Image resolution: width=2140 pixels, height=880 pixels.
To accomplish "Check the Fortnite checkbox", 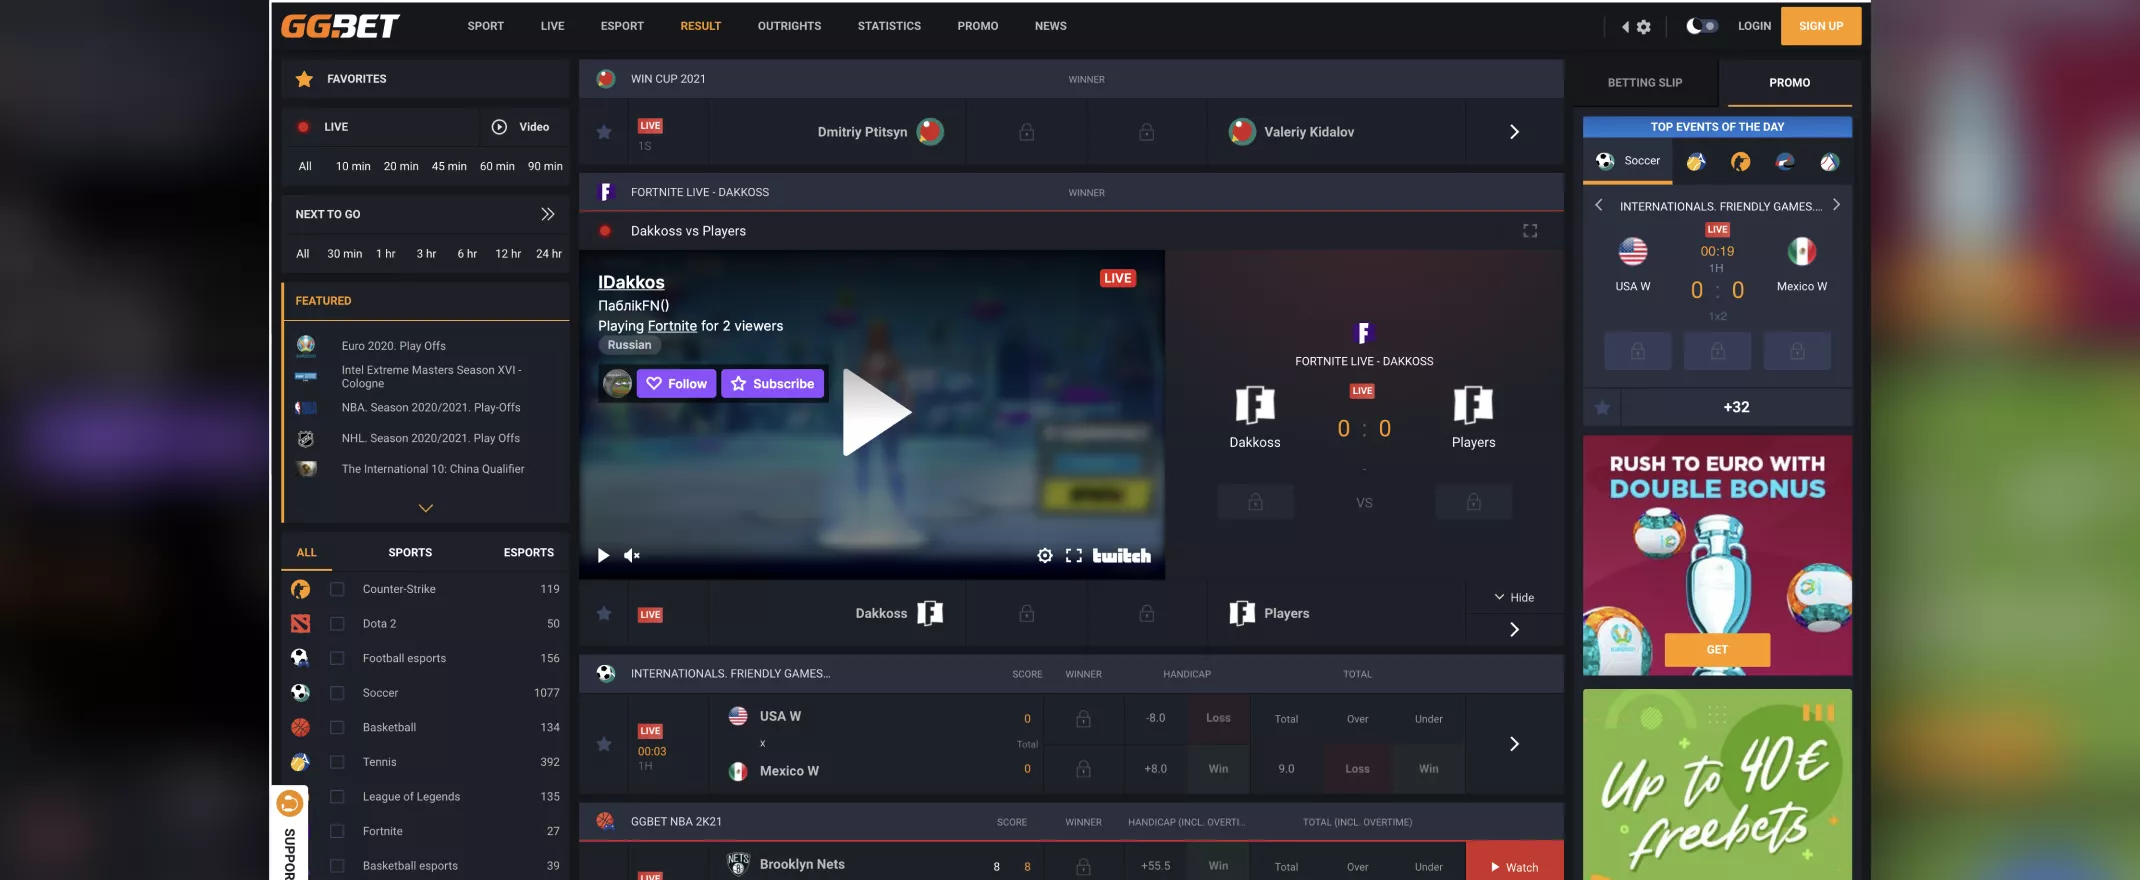I will 337,831.
